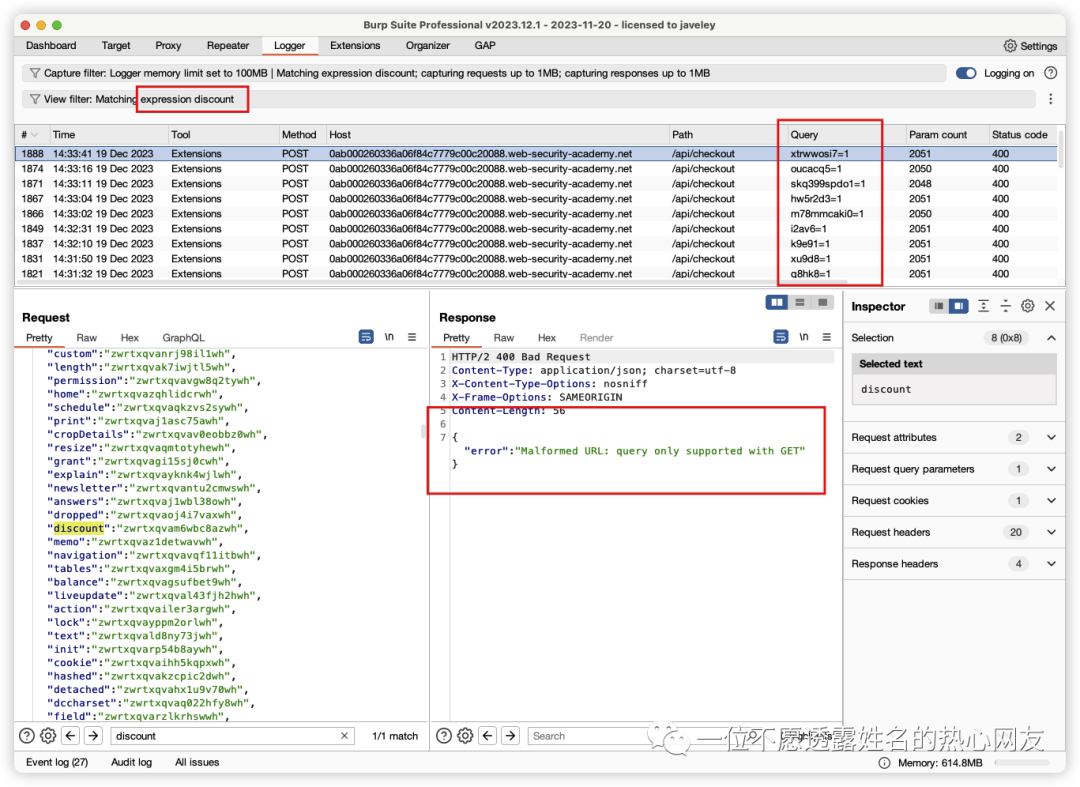Open the Repeater tab
Viewport: 1080px width, 787px height.
pos(228,45)
